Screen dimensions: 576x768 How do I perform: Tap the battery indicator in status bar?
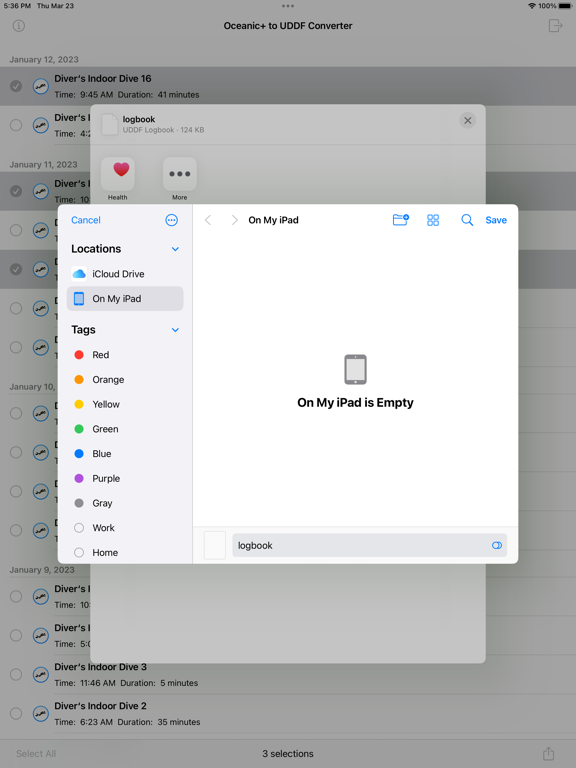coord(565,6)
